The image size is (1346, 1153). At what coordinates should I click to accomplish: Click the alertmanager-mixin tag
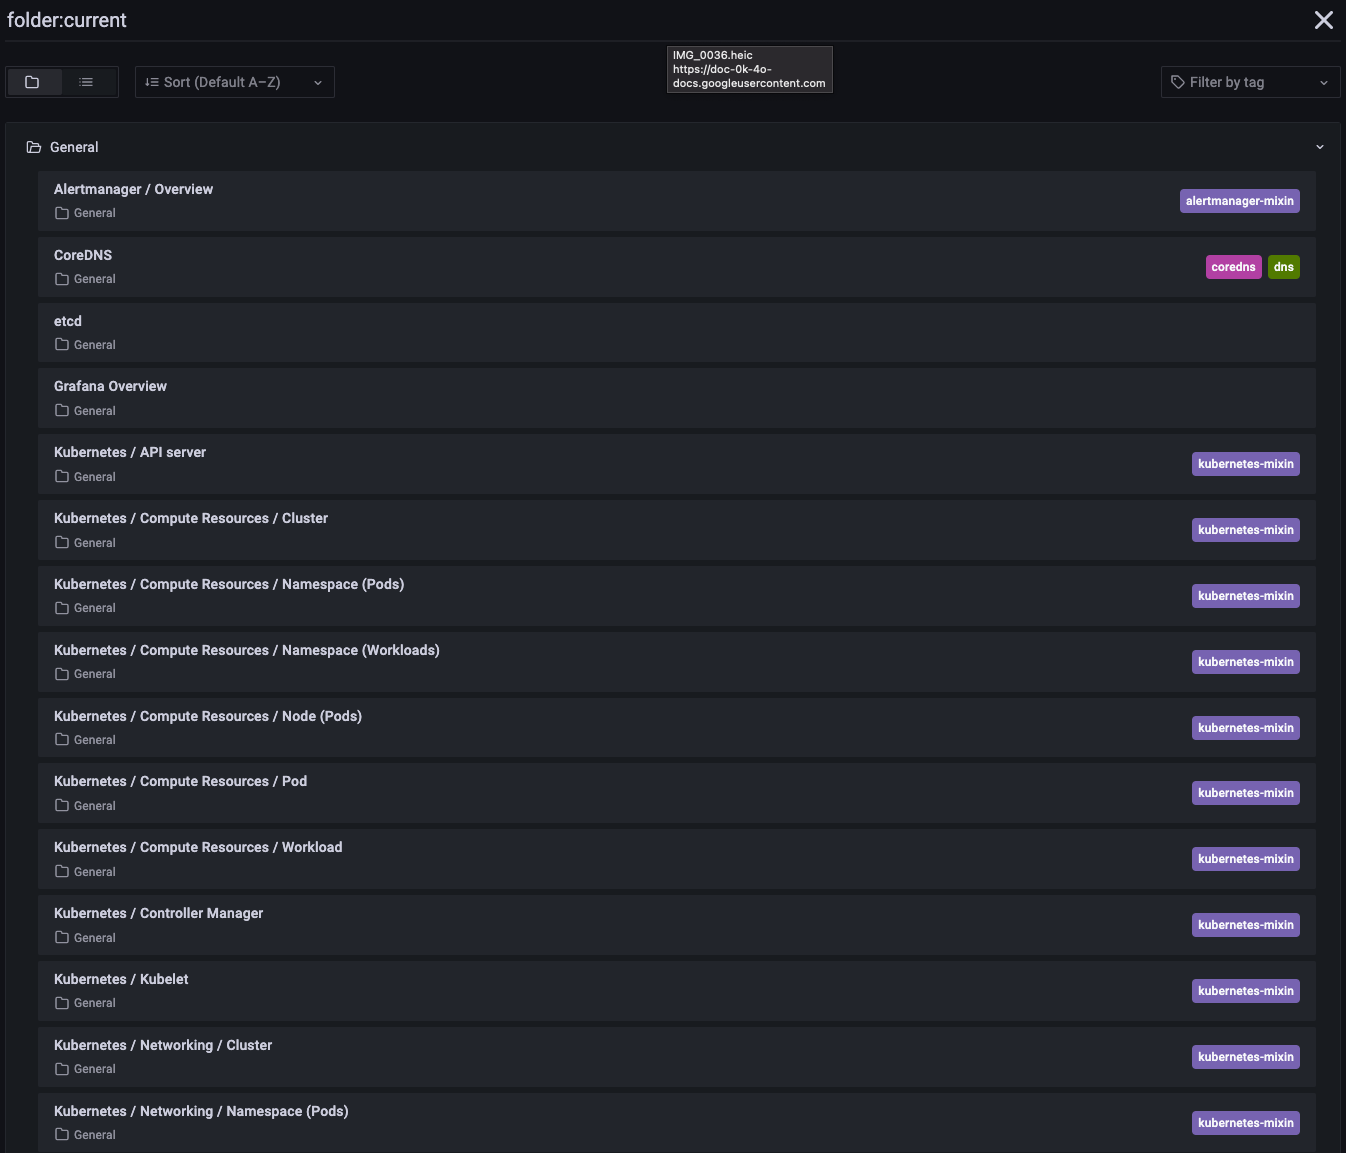(x=1239, y=201)
